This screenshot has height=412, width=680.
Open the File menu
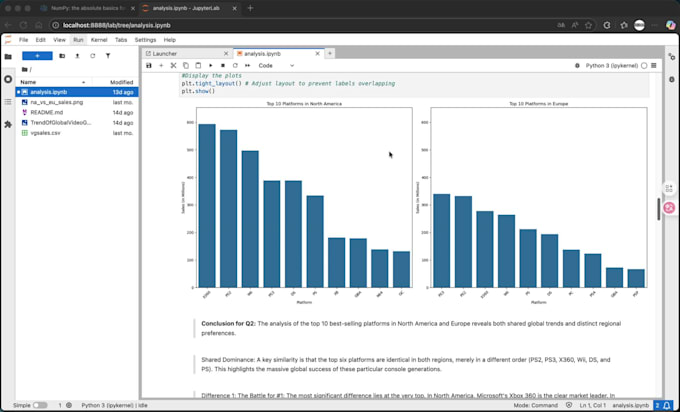click(x=23, y=39)
